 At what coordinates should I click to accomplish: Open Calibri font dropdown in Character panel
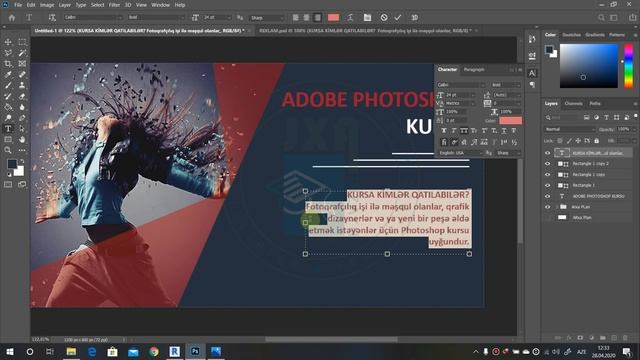pyautogui.click(x=461, y=85)
